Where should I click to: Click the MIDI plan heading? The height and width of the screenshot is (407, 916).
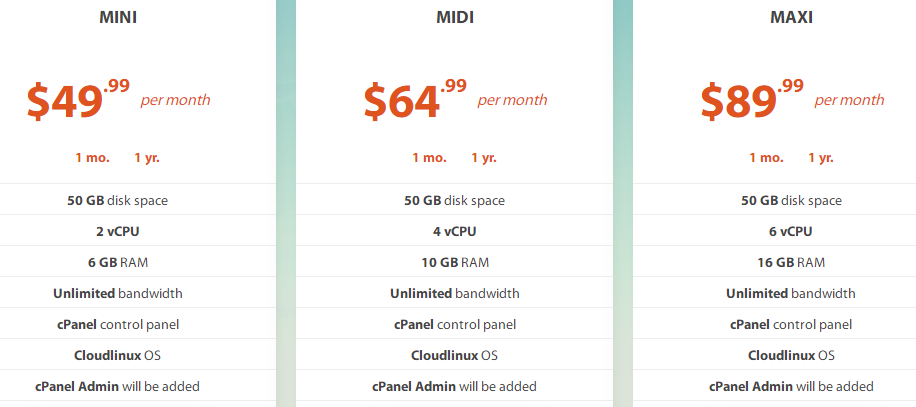click(x=455, y=17)
